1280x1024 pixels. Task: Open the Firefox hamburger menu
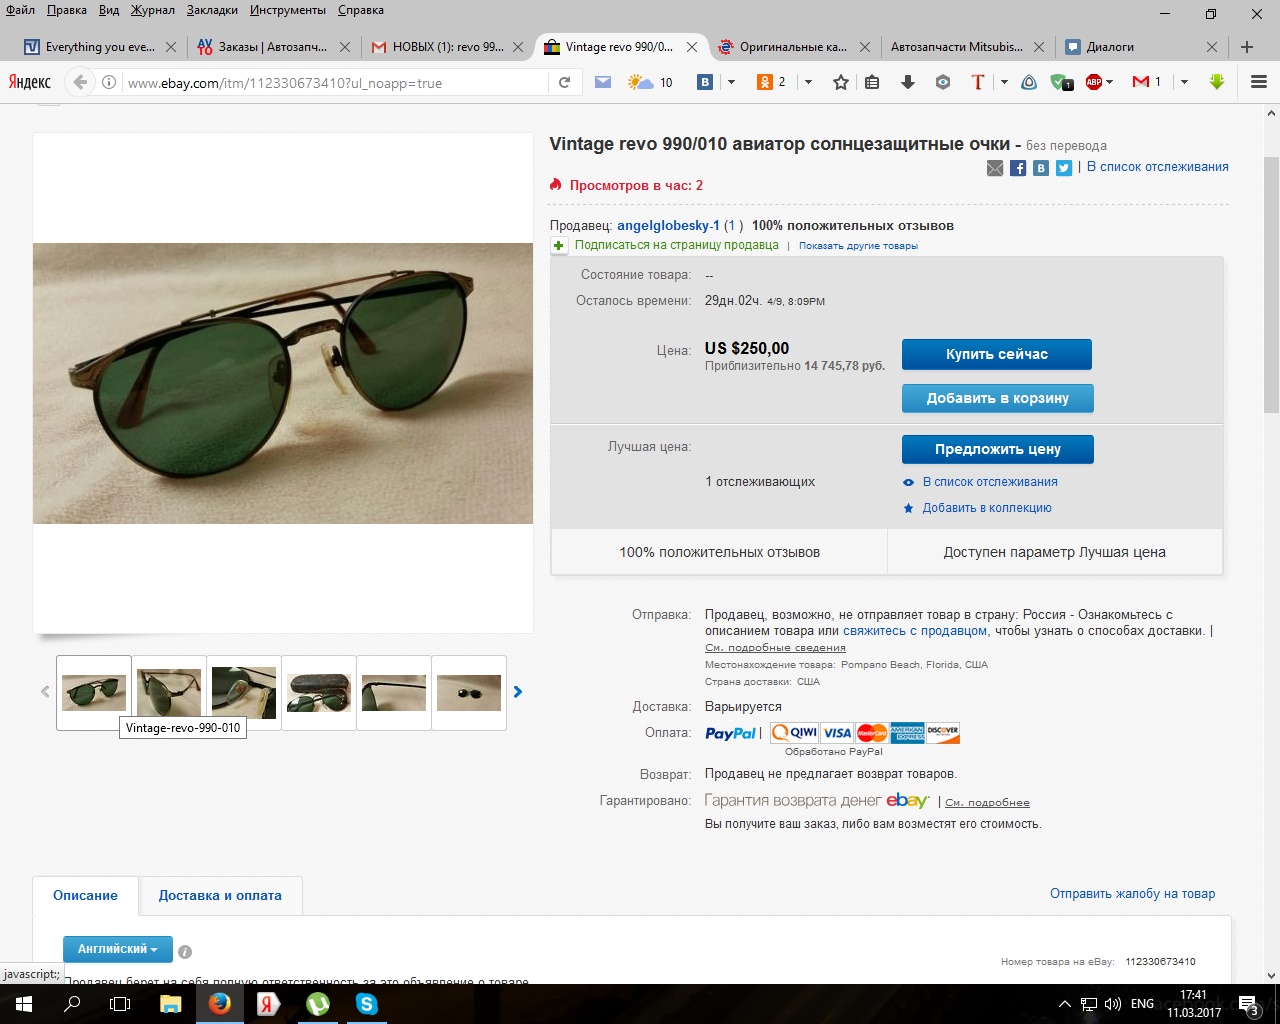1259,83
